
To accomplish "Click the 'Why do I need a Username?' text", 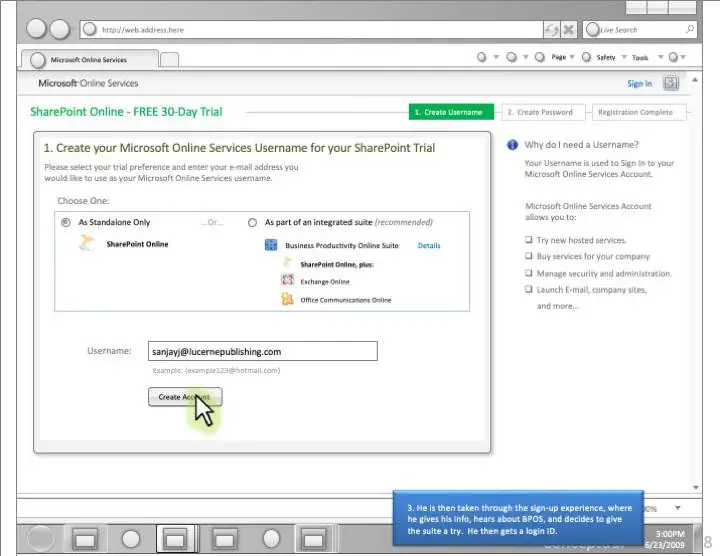I will coord(581,145).
